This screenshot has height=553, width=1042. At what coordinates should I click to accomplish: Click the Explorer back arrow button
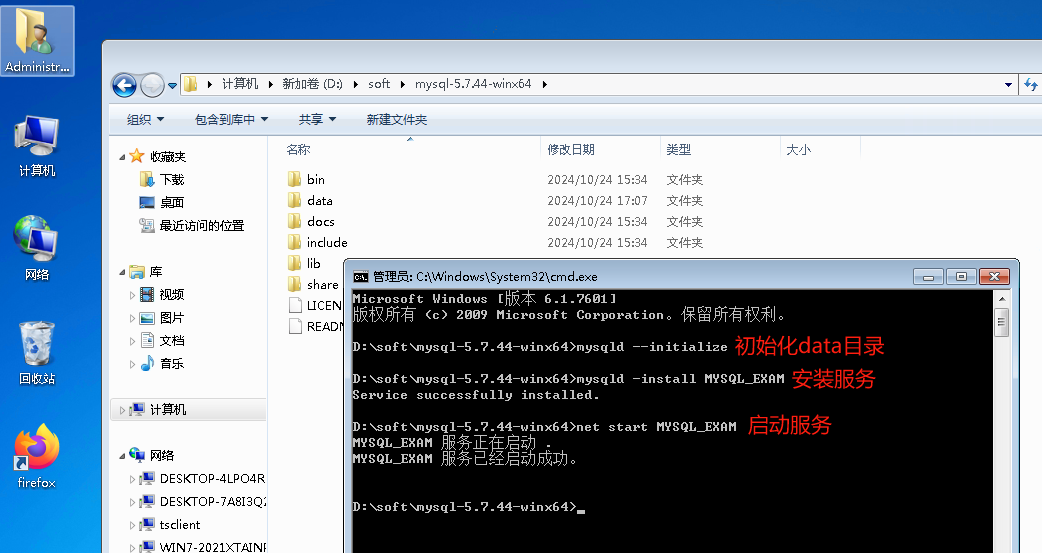124,85
